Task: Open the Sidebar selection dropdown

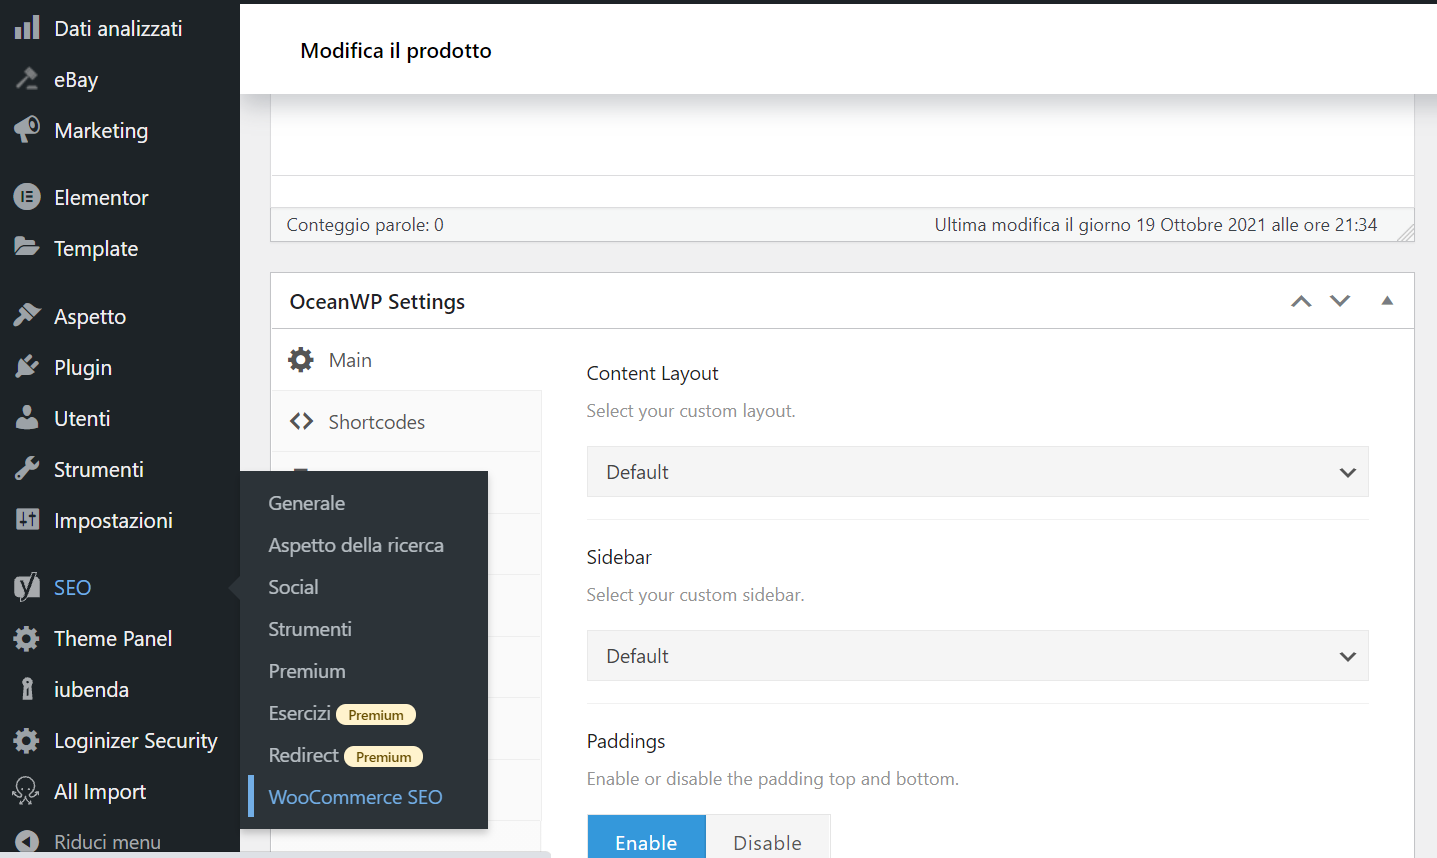Action: 976,656
